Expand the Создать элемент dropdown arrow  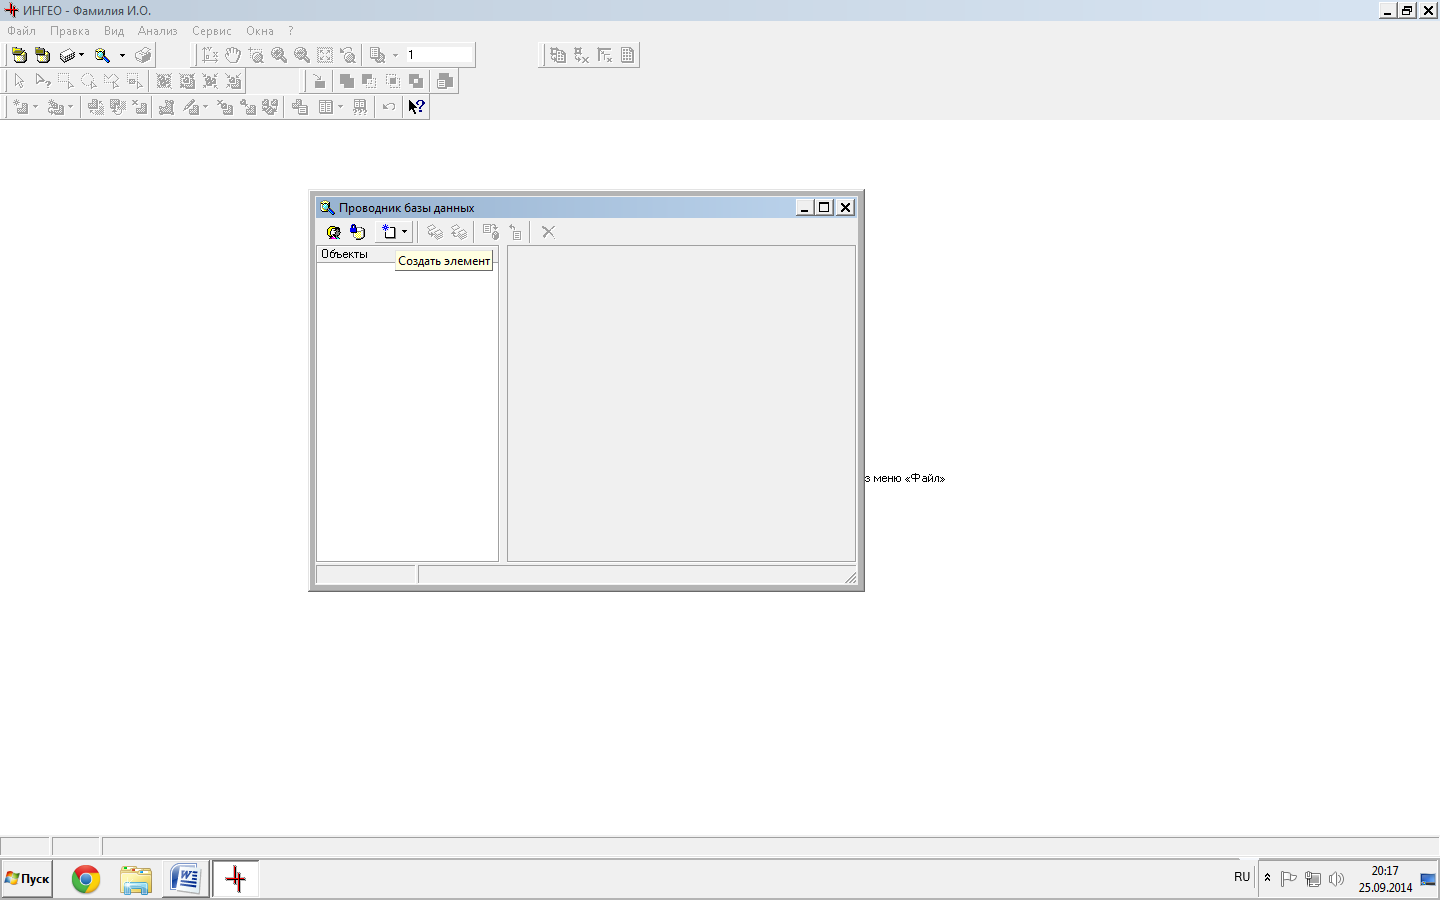(404, 232)
